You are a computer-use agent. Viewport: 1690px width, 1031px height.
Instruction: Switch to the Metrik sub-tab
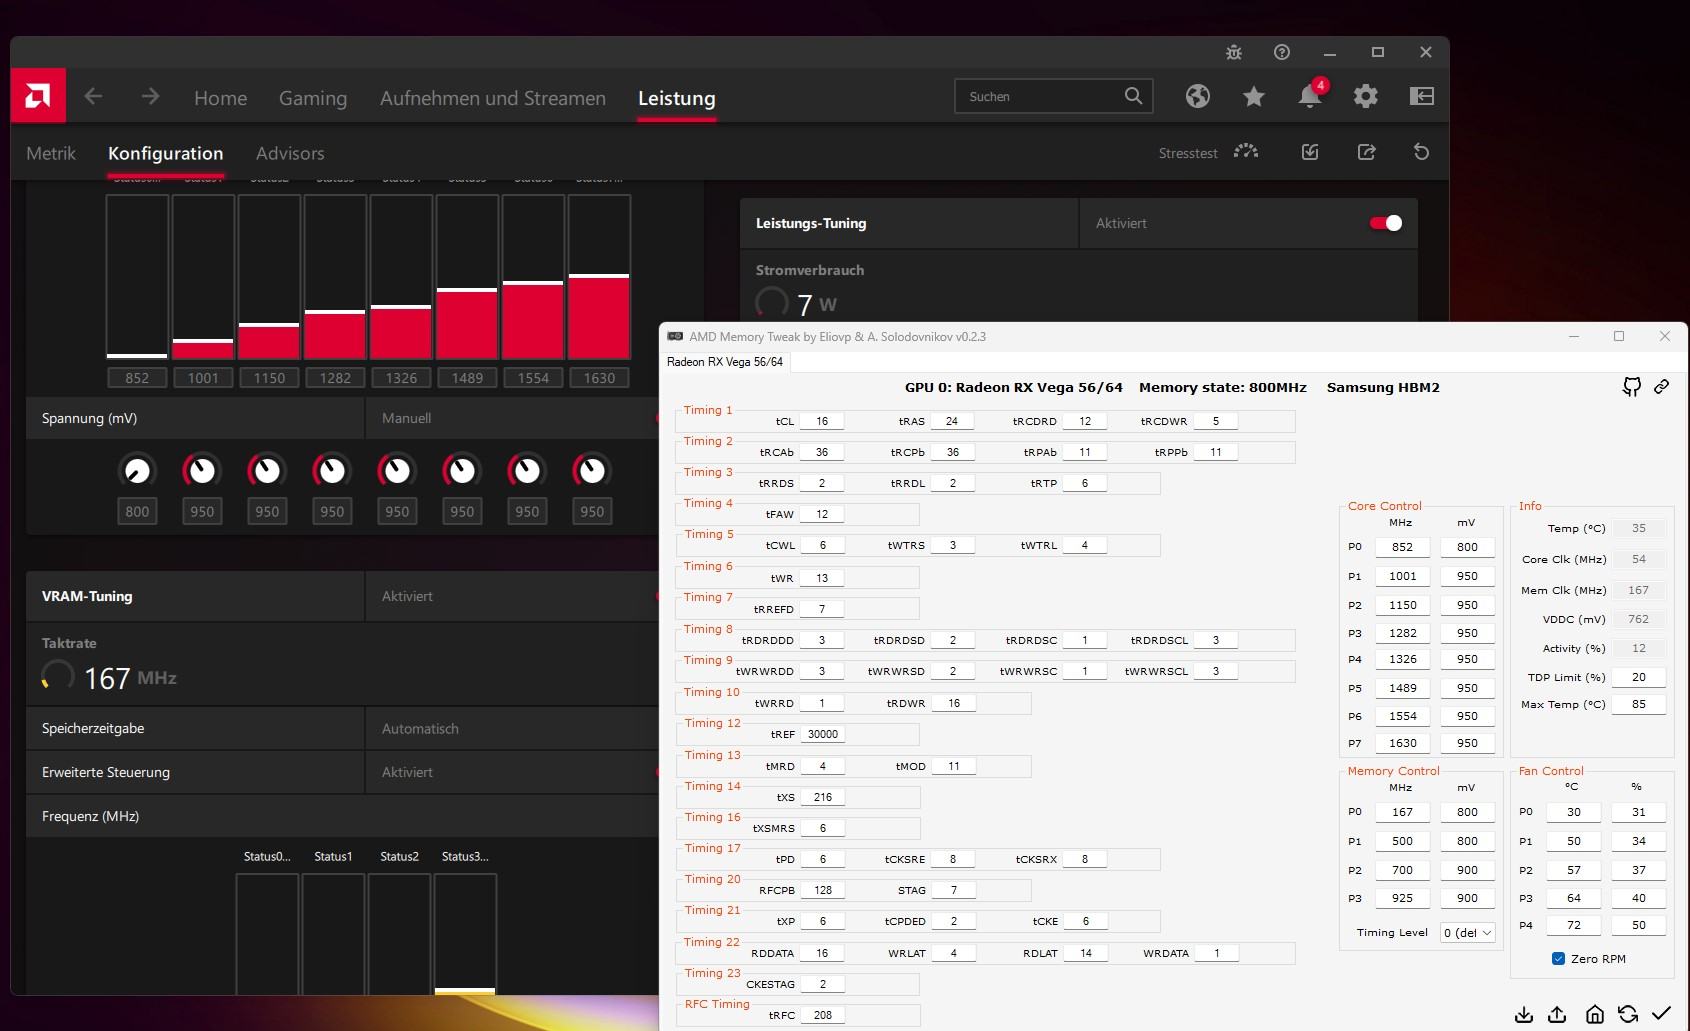point(51,153)
